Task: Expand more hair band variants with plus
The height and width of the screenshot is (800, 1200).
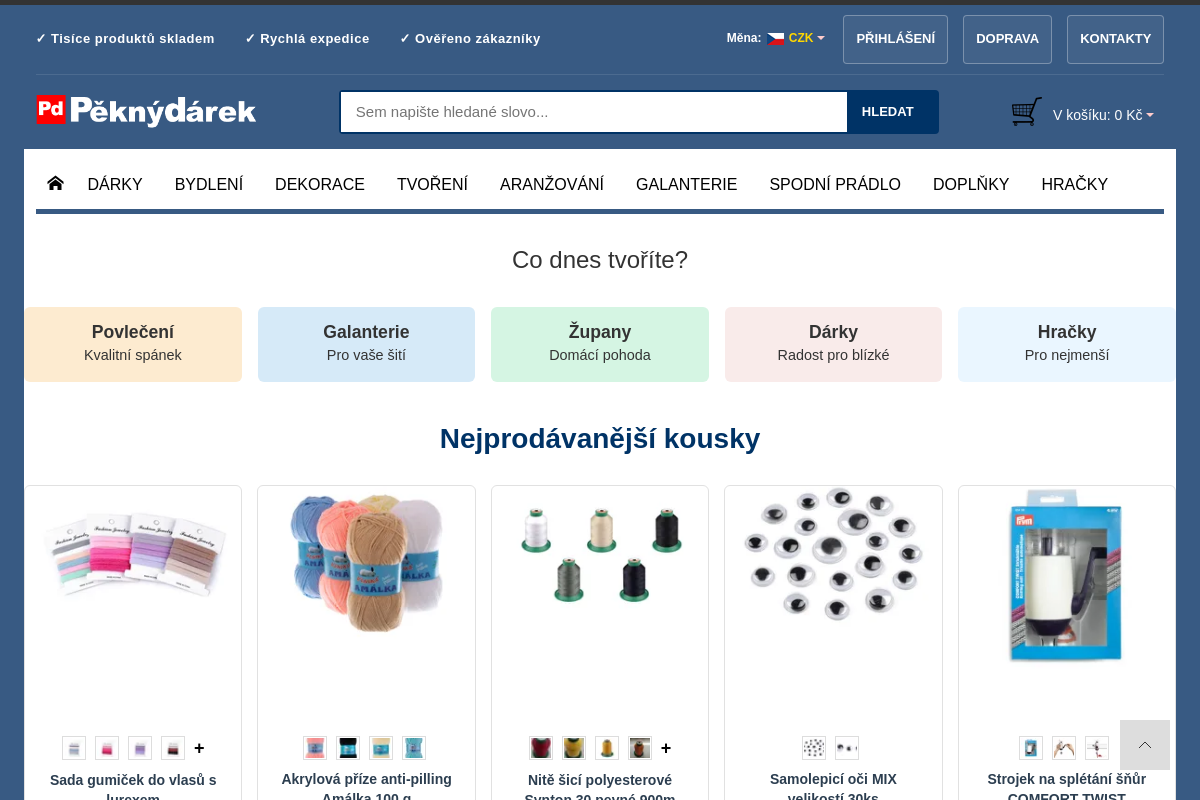Action: pyautogui.click(x=199, y=748)
